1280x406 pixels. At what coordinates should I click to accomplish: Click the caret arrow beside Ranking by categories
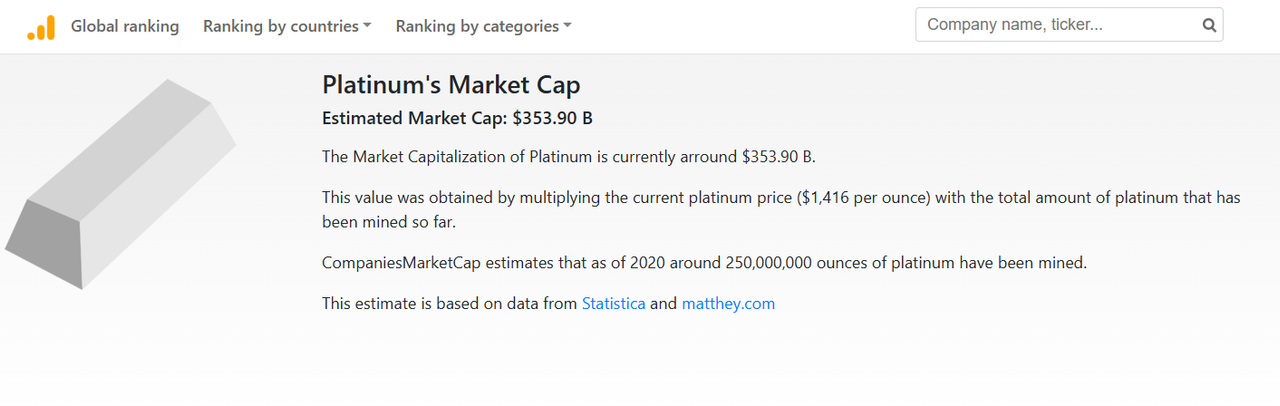point(567,27)
